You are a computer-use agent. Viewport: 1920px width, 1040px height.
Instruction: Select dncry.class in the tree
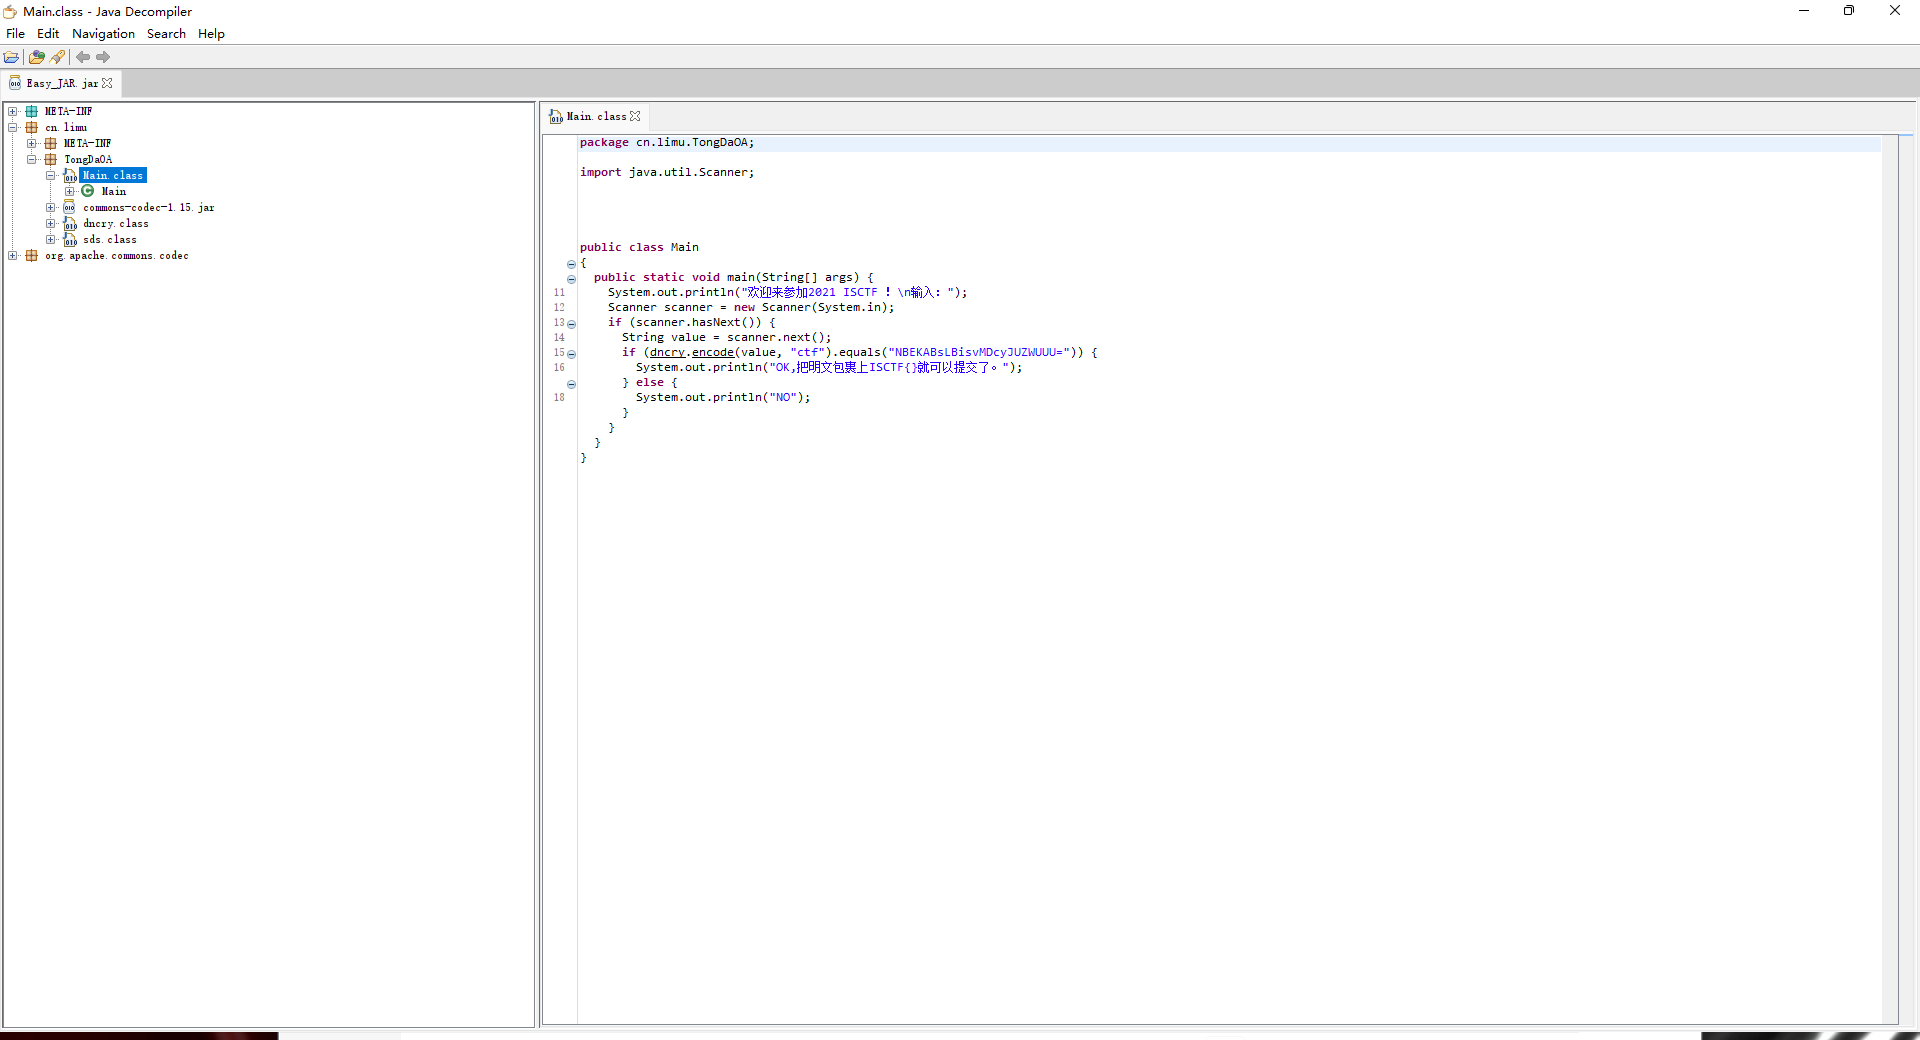(116, 223)
